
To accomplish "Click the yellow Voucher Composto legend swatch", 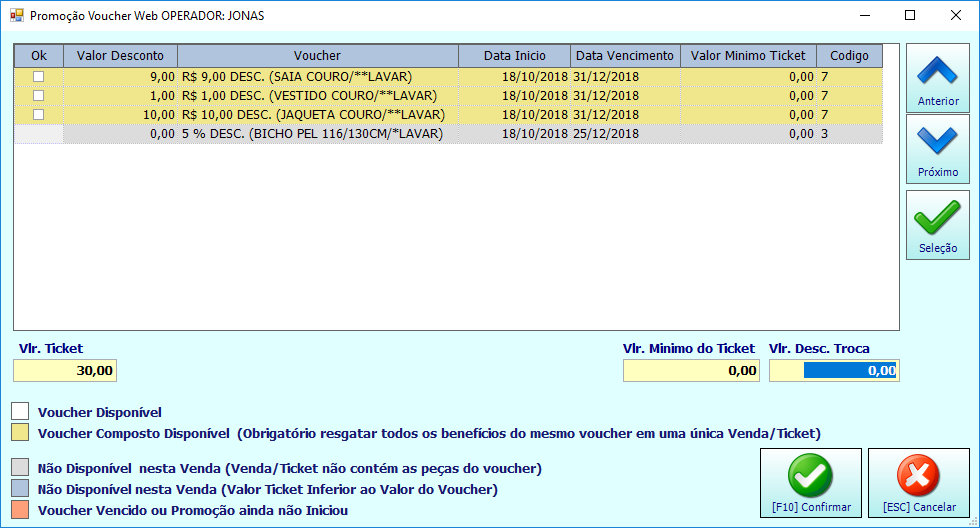I will [x=20, y=432].
